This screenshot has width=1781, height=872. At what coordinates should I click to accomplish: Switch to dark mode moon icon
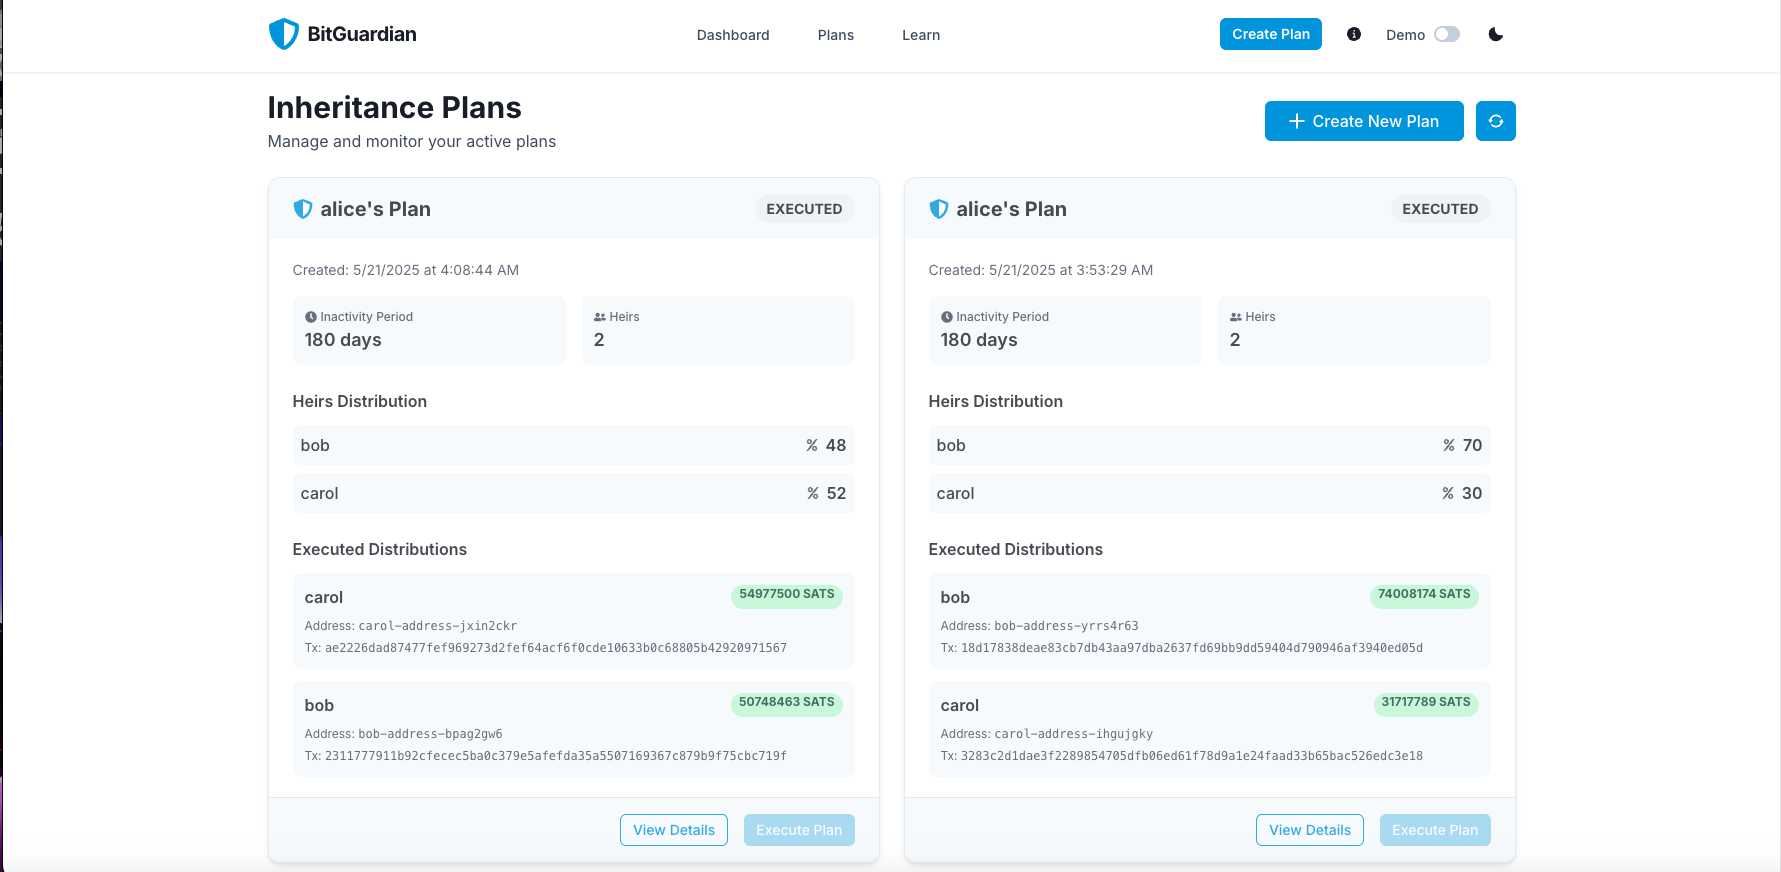[x=1496, y=34]
